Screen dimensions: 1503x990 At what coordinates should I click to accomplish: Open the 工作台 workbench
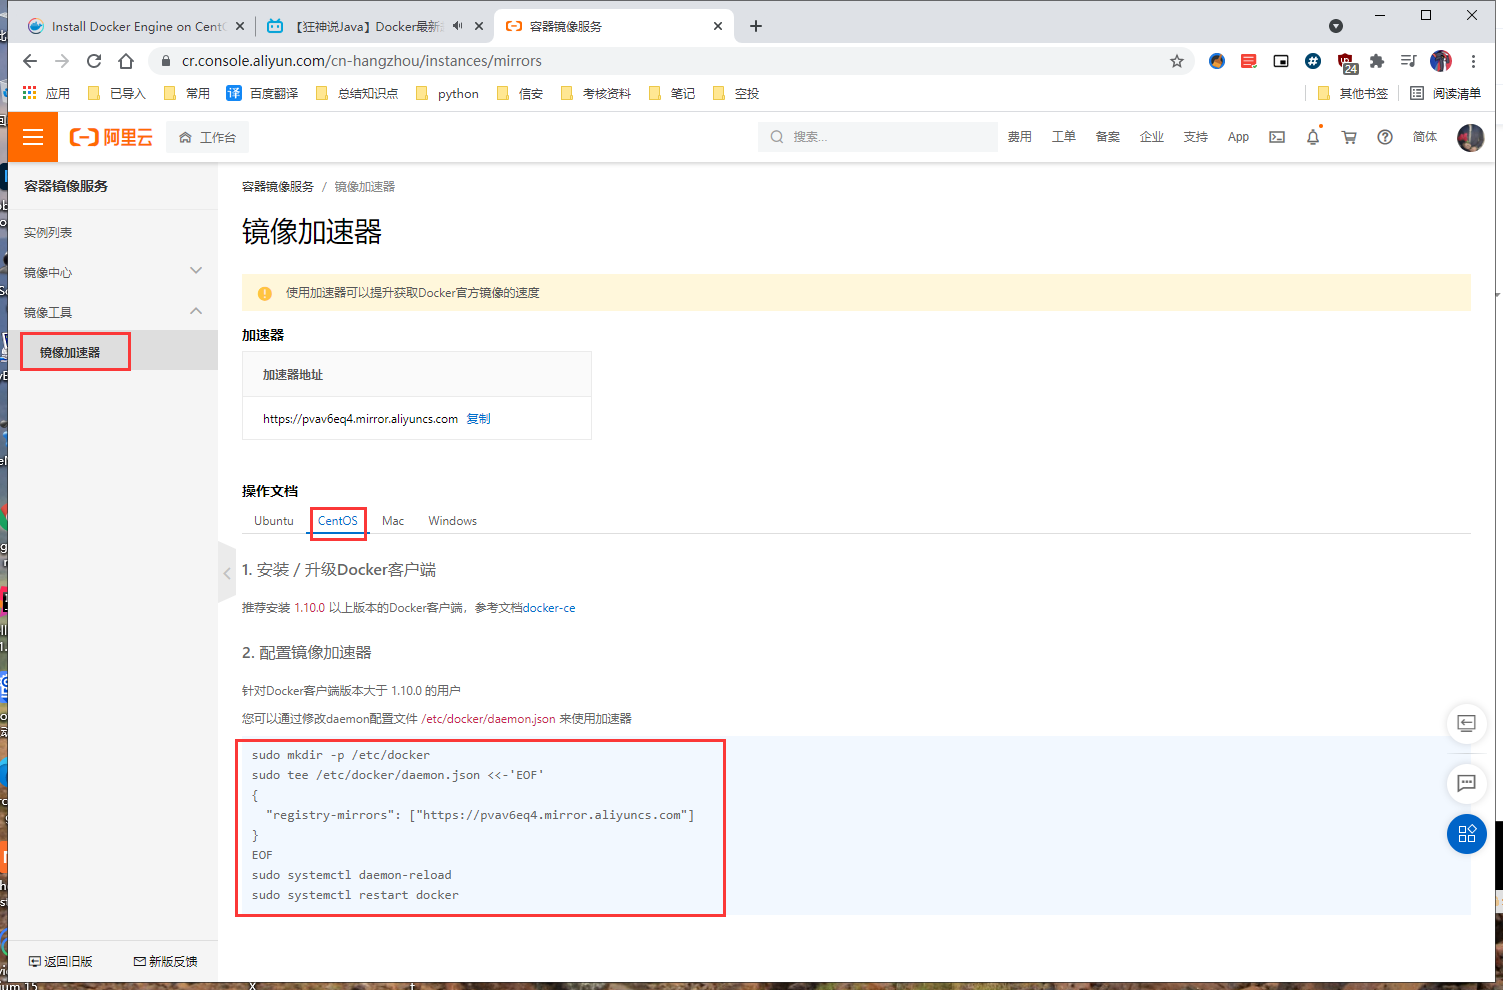pyautogui.click(x=208, y=137)
